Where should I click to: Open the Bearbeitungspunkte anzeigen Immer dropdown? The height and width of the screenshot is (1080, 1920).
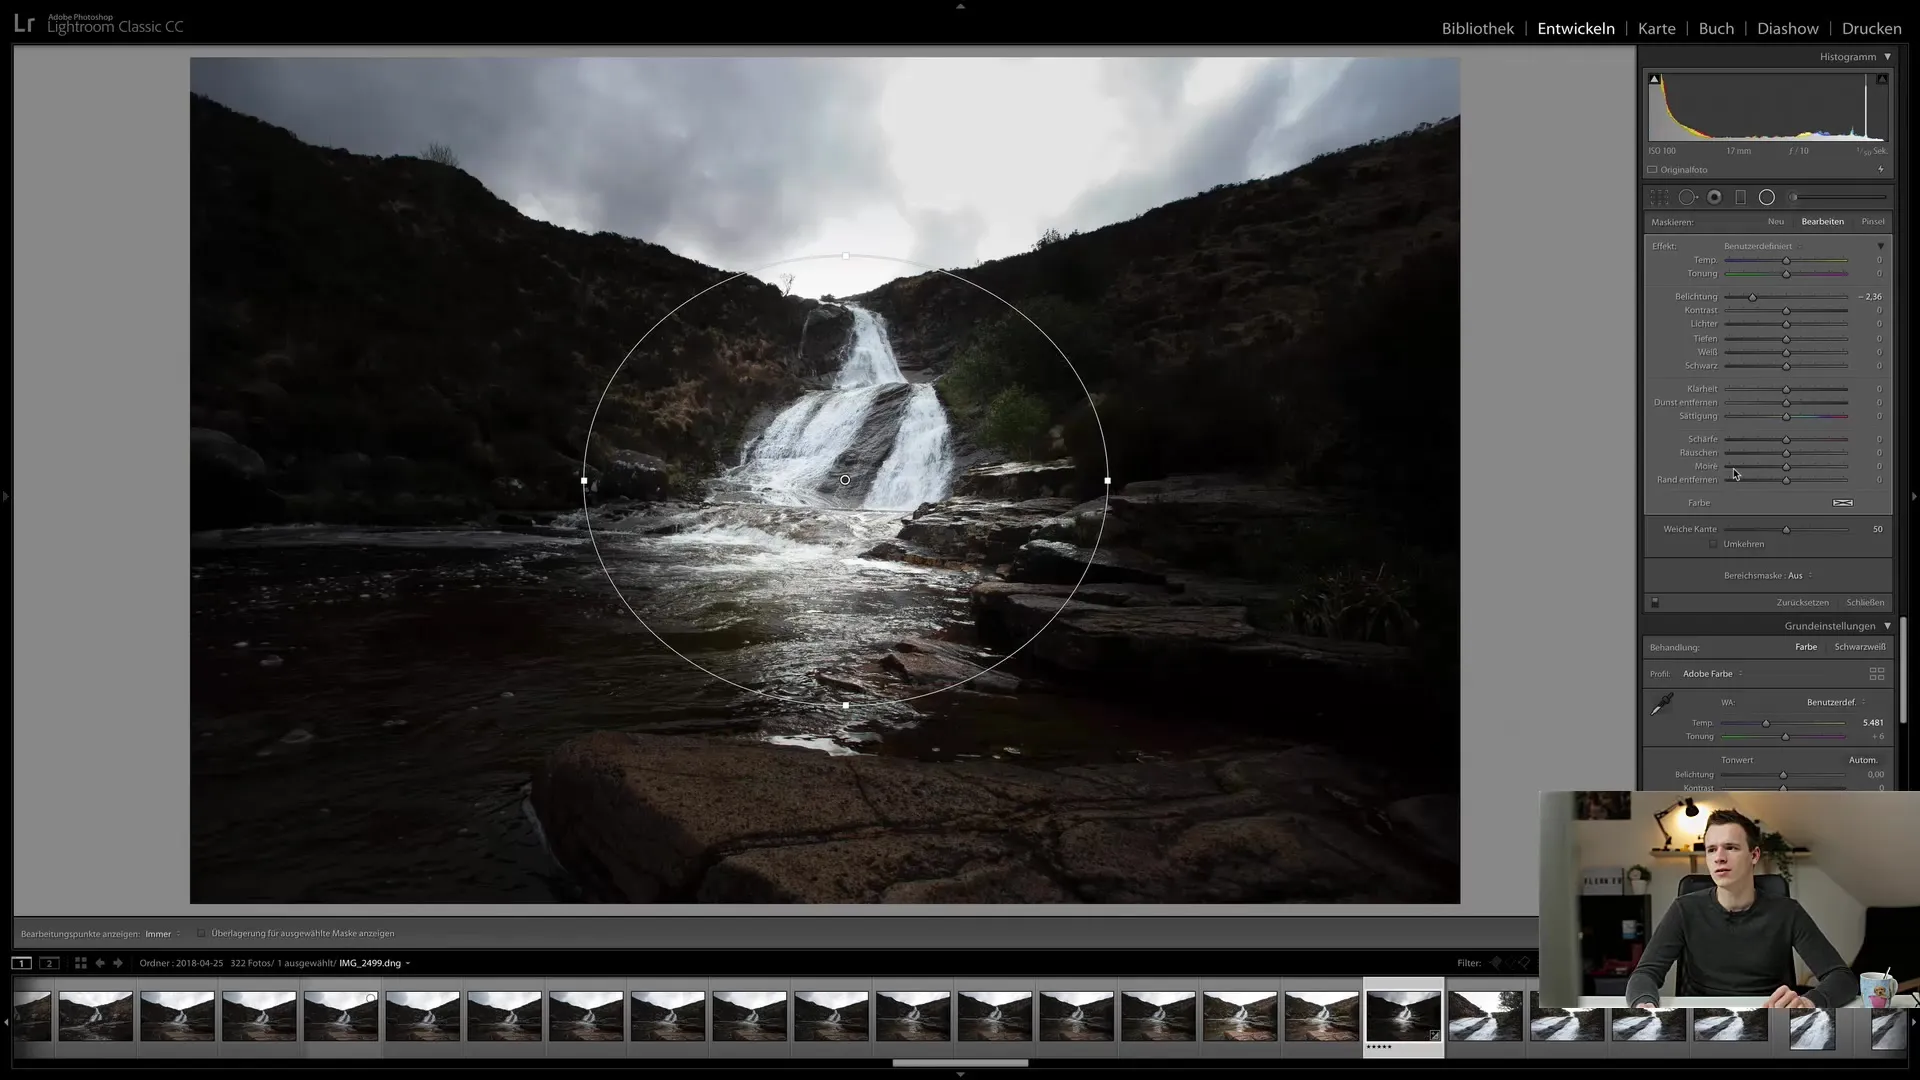(163, 934)
